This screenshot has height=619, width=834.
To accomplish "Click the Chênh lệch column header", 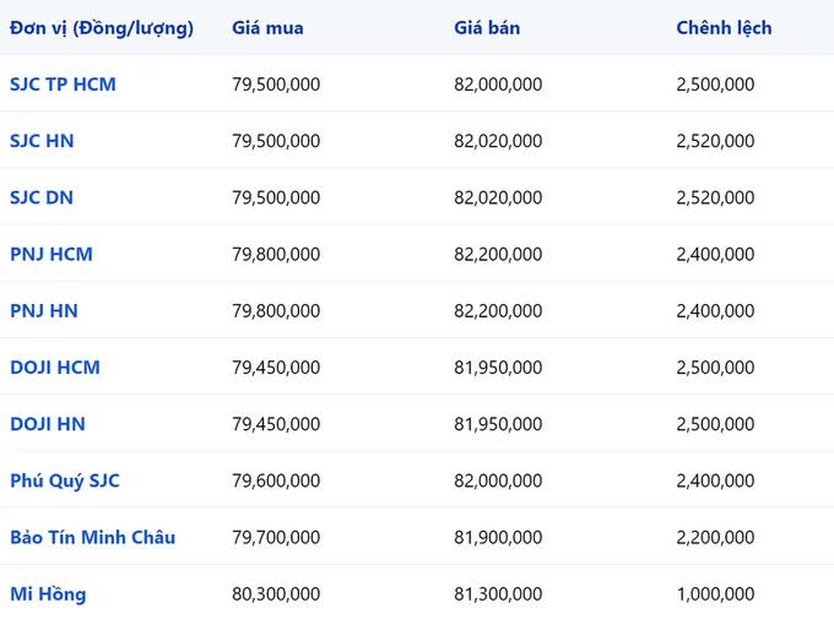I will [724, 28].
